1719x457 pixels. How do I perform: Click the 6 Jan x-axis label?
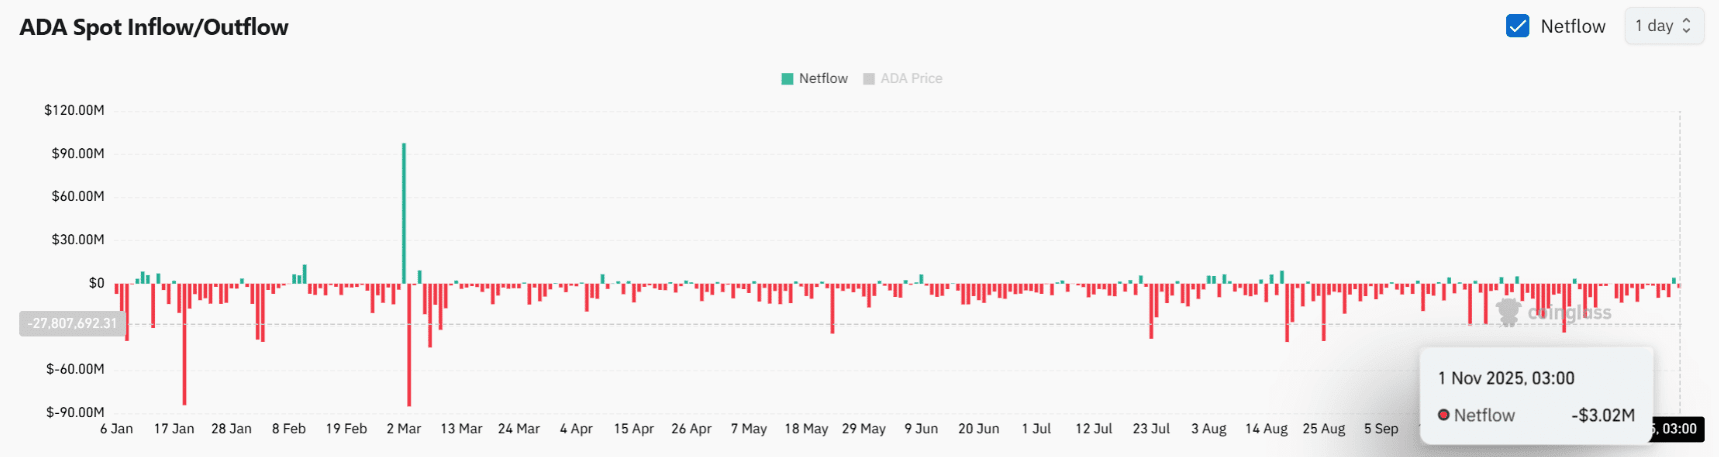pos(116,429)
